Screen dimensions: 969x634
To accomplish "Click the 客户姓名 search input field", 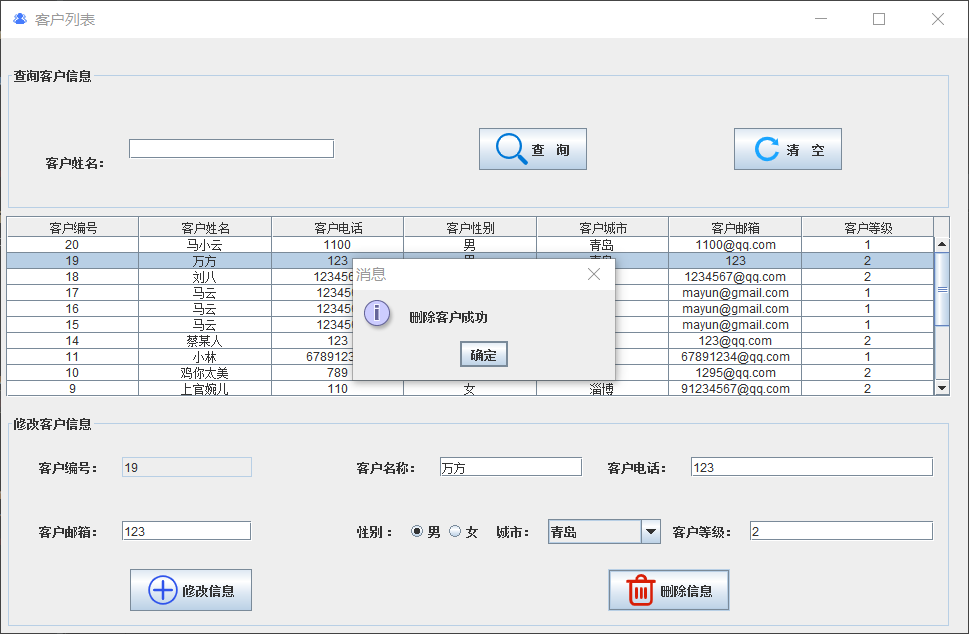I will pos(231,148).
